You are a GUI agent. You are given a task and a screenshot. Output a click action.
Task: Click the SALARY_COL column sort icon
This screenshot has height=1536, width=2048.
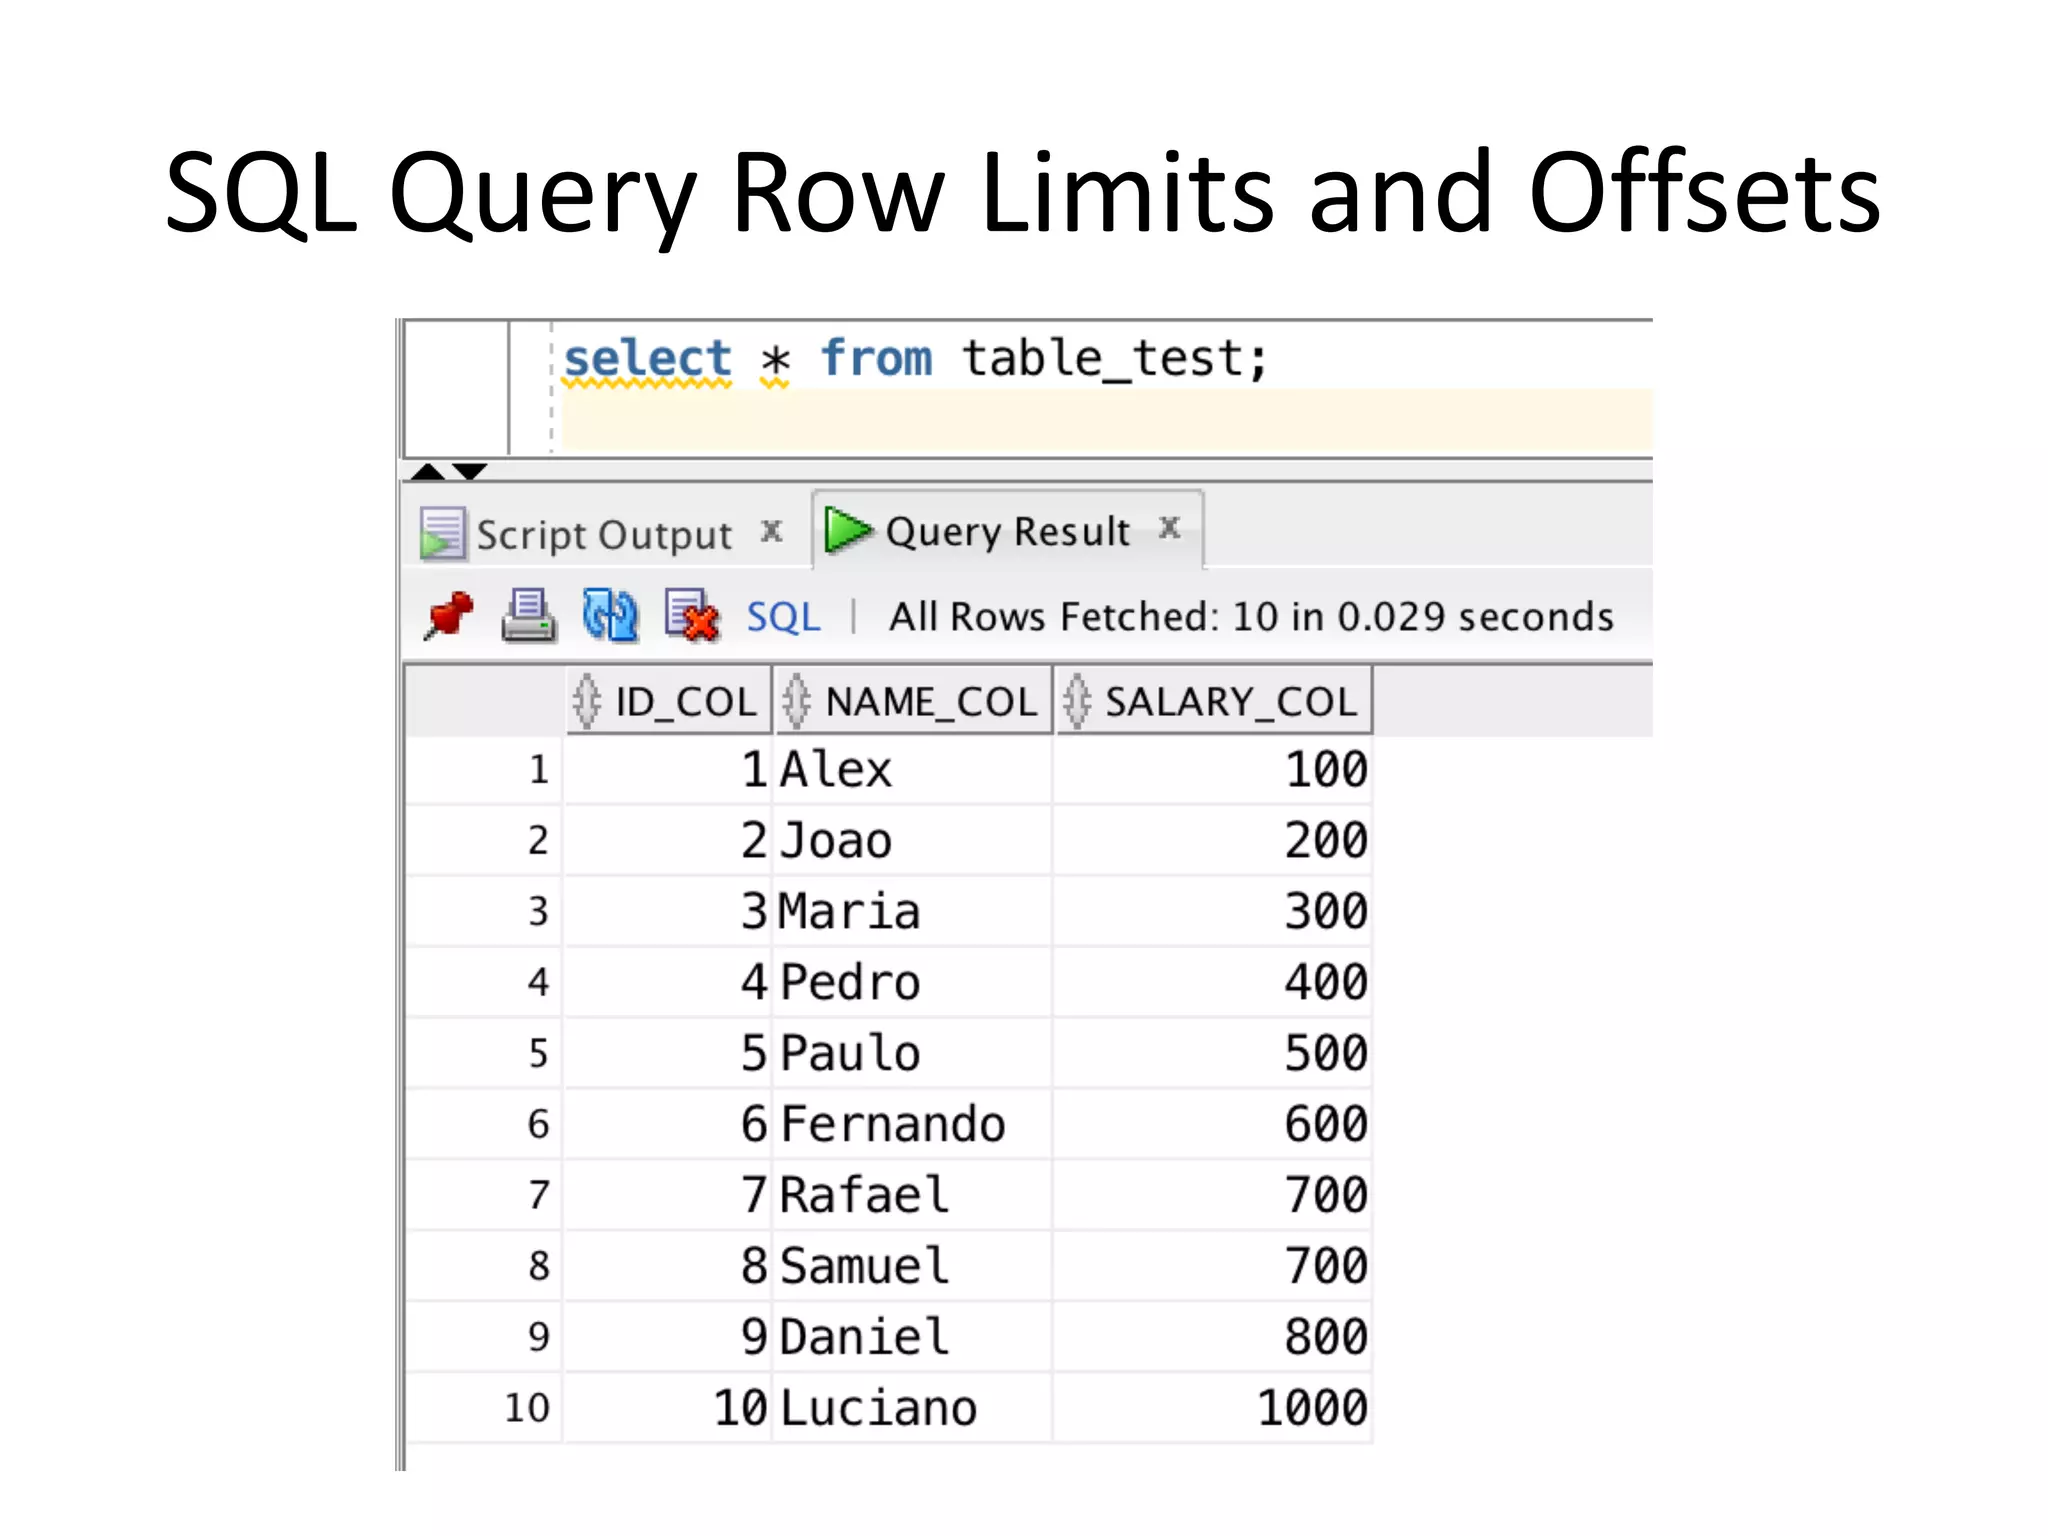[1077, 701]
